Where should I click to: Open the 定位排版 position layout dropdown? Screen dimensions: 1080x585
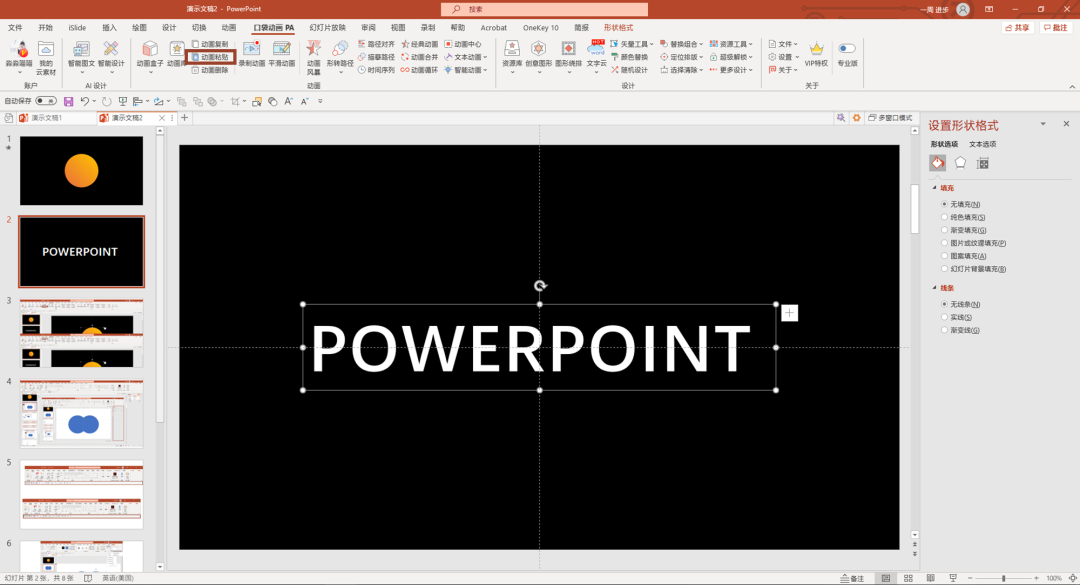click(681, 57)
